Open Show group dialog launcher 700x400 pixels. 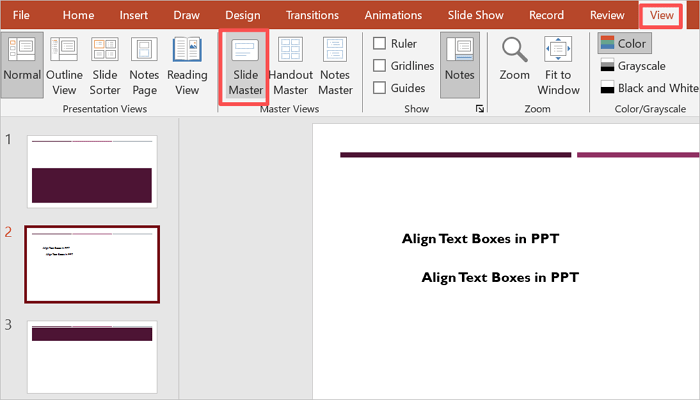[479, 108]
